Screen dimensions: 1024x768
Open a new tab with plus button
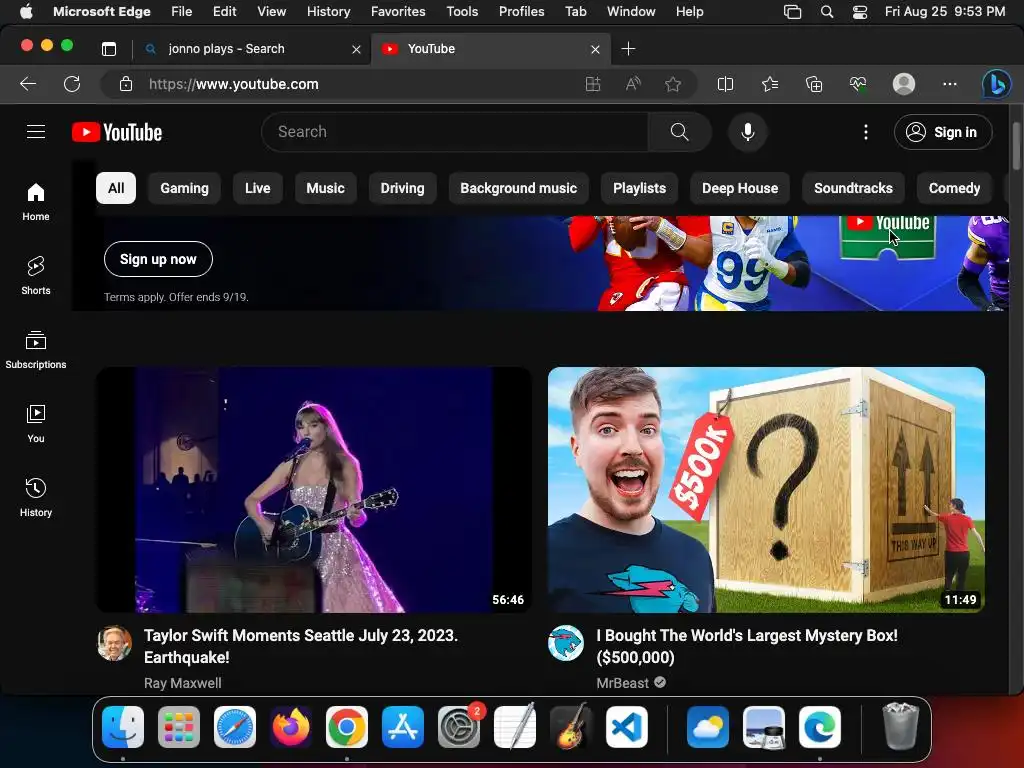[628, 49]
